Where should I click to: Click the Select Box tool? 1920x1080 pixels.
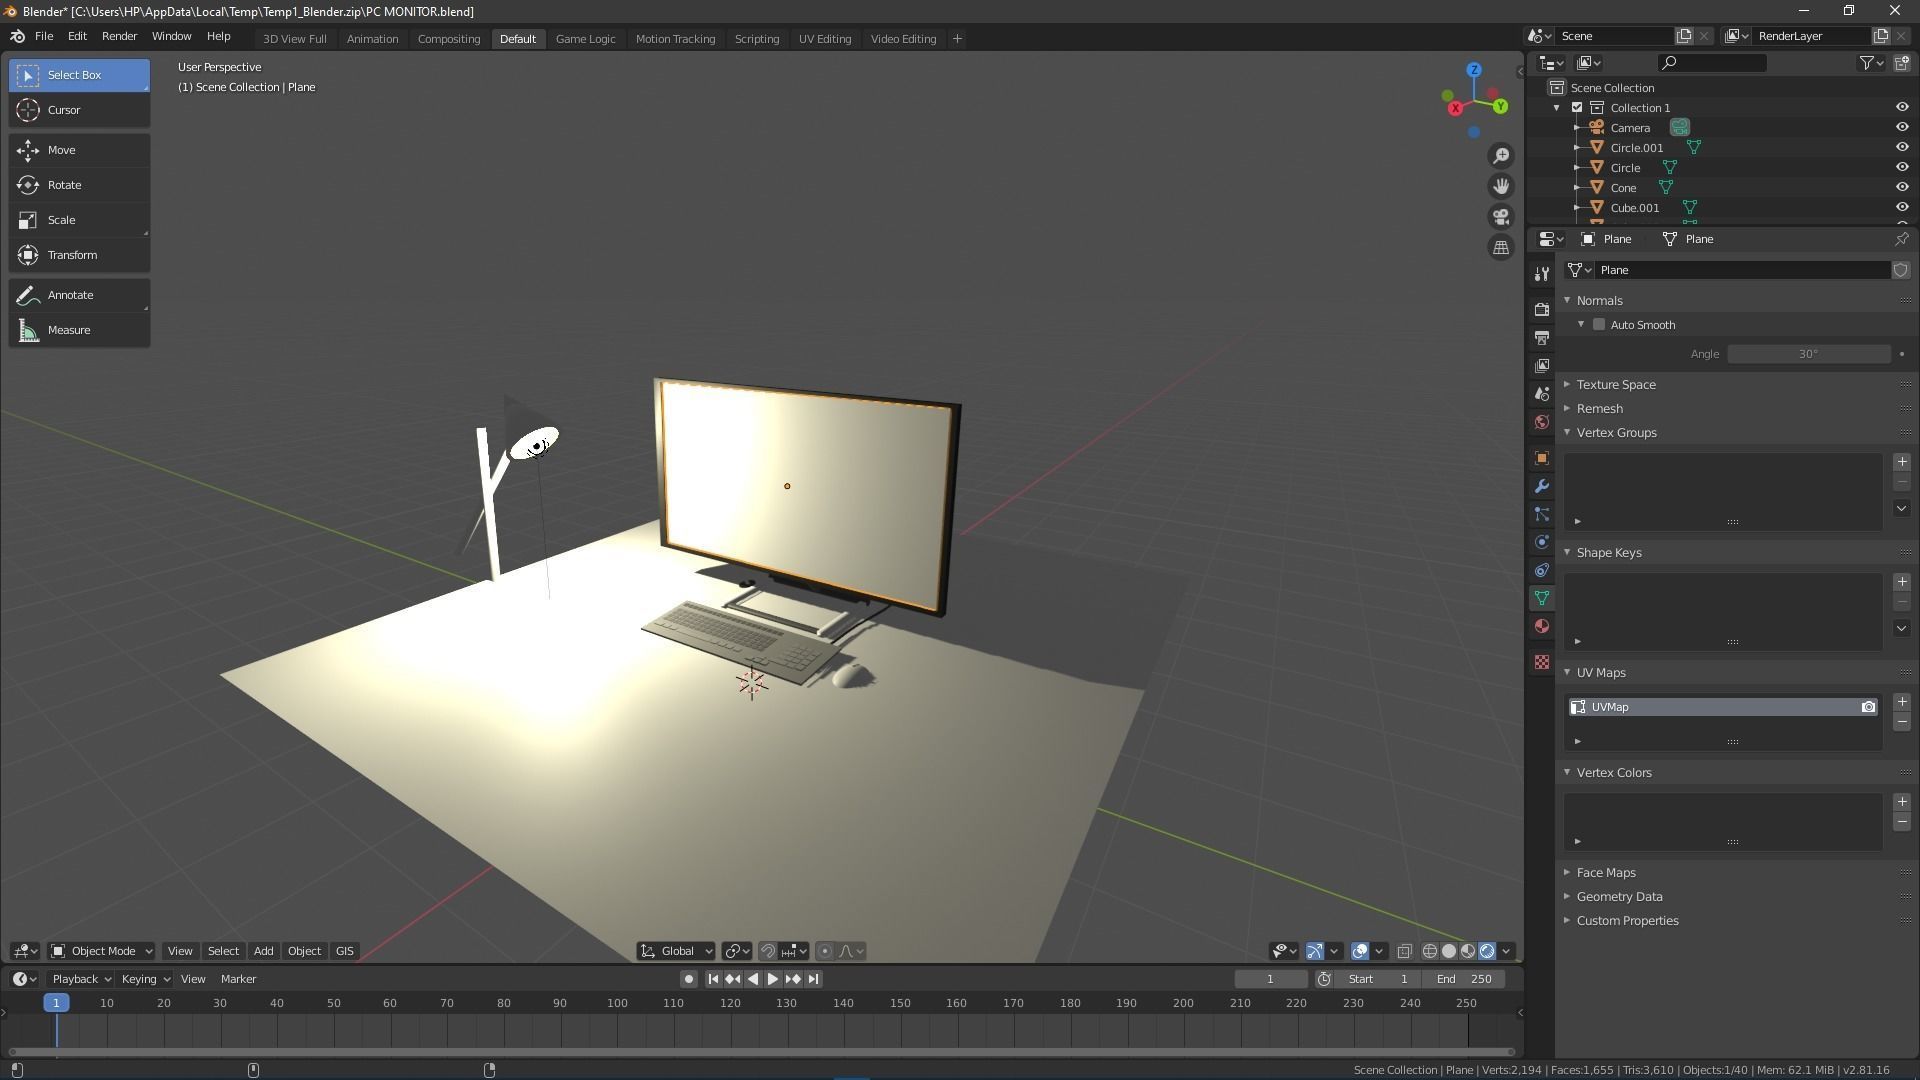[80, 75]
